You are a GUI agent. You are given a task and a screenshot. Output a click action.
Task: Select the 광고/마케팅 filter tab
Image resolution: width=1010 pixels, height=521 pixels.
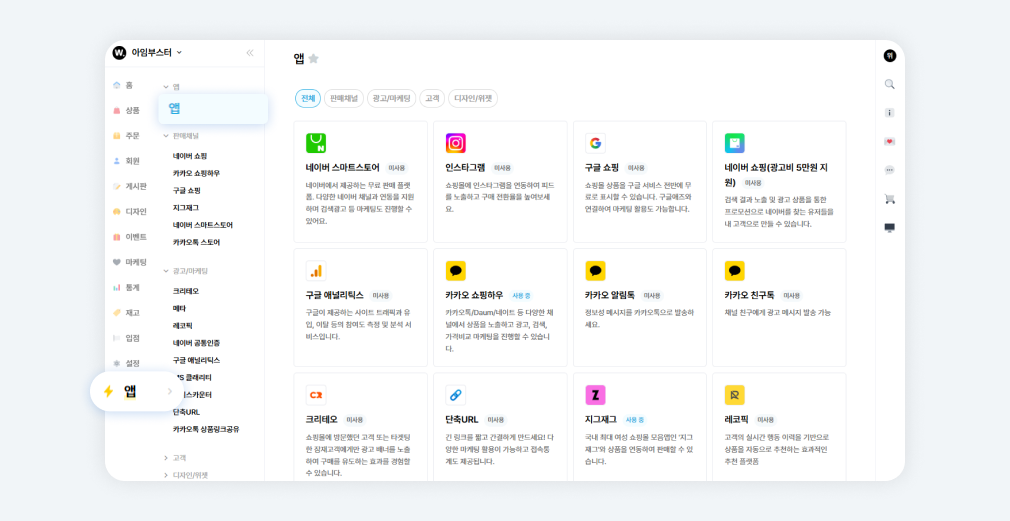[x=392, y=99]
